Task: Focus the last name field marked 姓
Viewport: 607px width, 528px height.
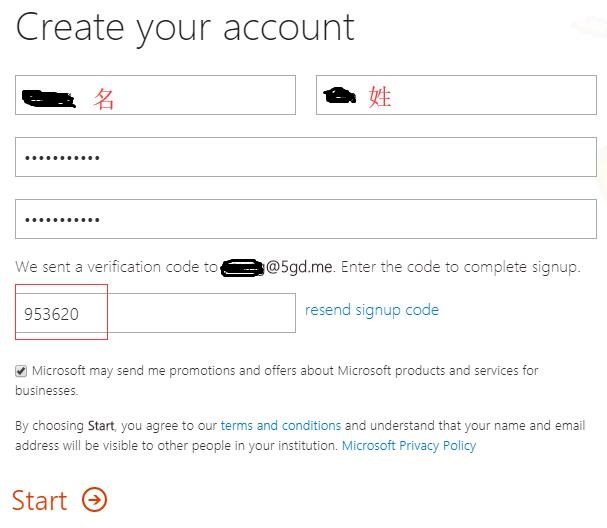Action: [x=456, y=95]
